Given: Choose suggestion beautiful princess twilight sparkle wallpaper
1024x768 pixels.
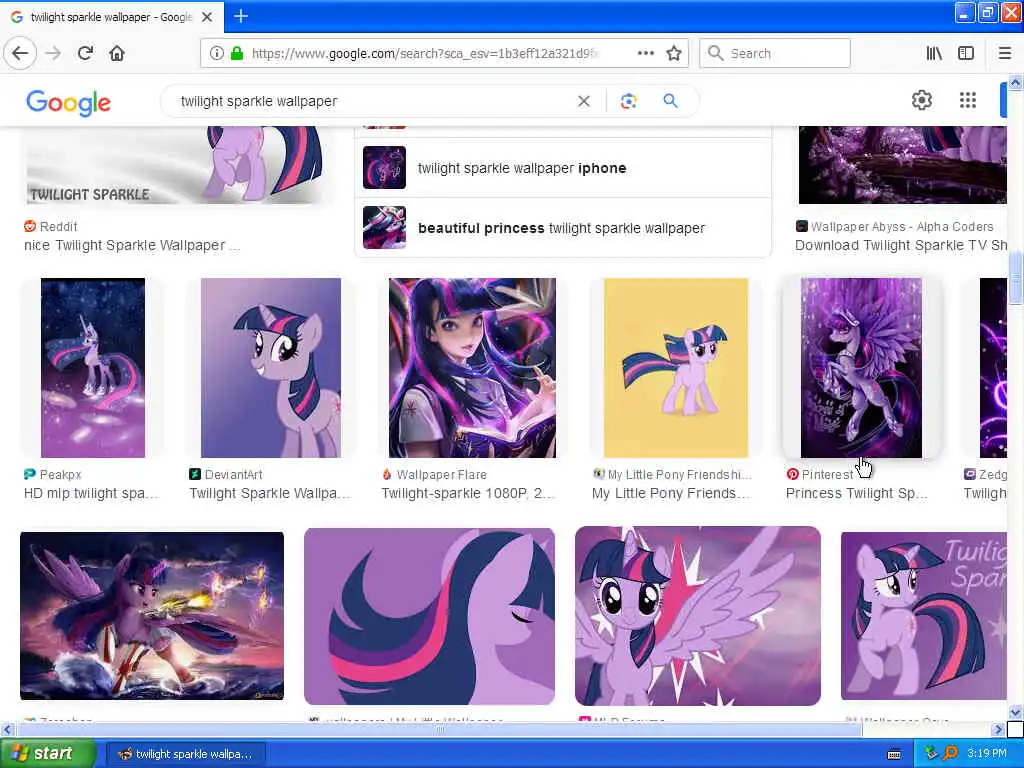Looking at the screenshot, I should click(563, 228).
